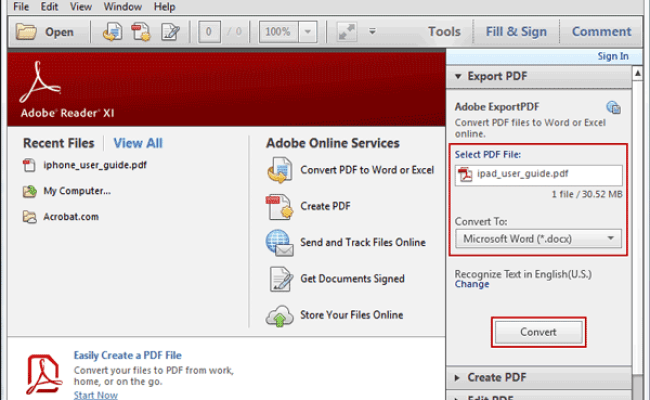
Task: Open My Computer... entry
Action: click(77, 191)
